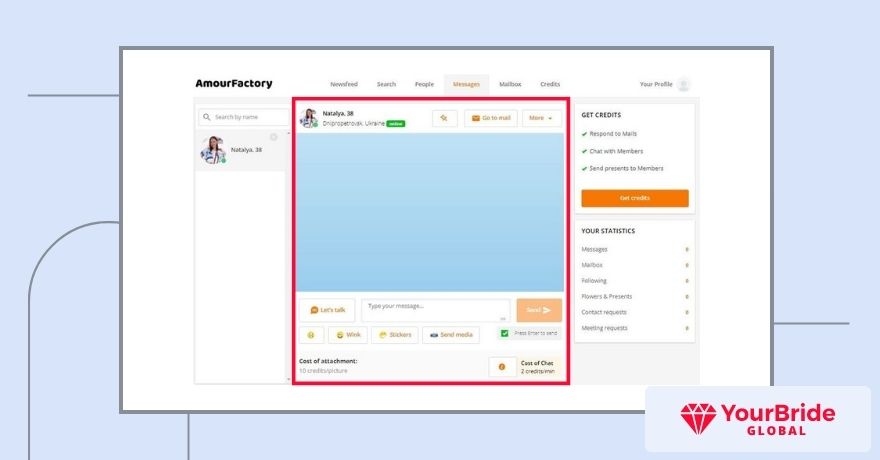Click the orange Get credits button
This screenshot has height=460, width=880.
(635, 198)
